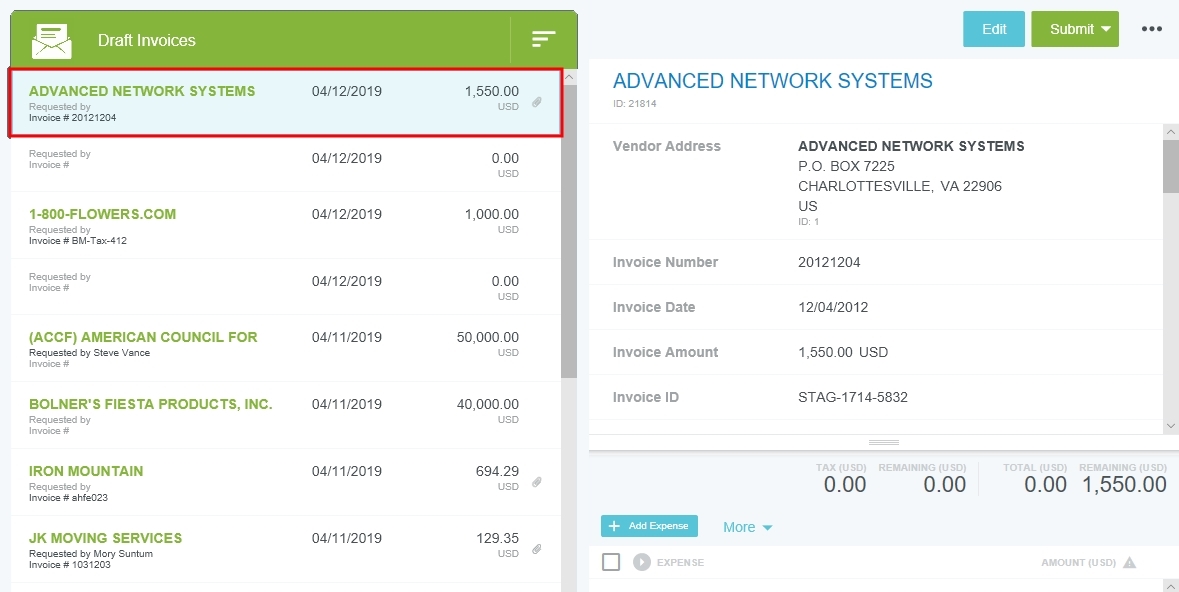Click attachment paperclip on Advanced Network Systems invoice
The image size is (1179, 592).
click(537, 102)
